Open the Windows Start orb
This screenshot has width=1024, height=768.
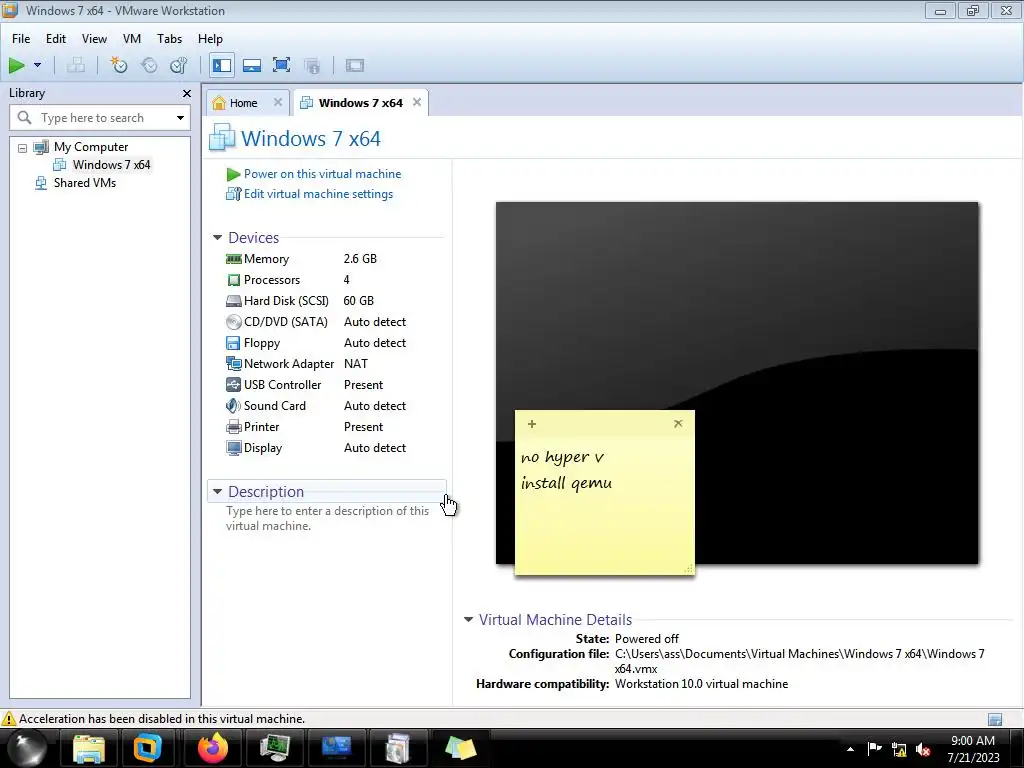tap(27, 748)
